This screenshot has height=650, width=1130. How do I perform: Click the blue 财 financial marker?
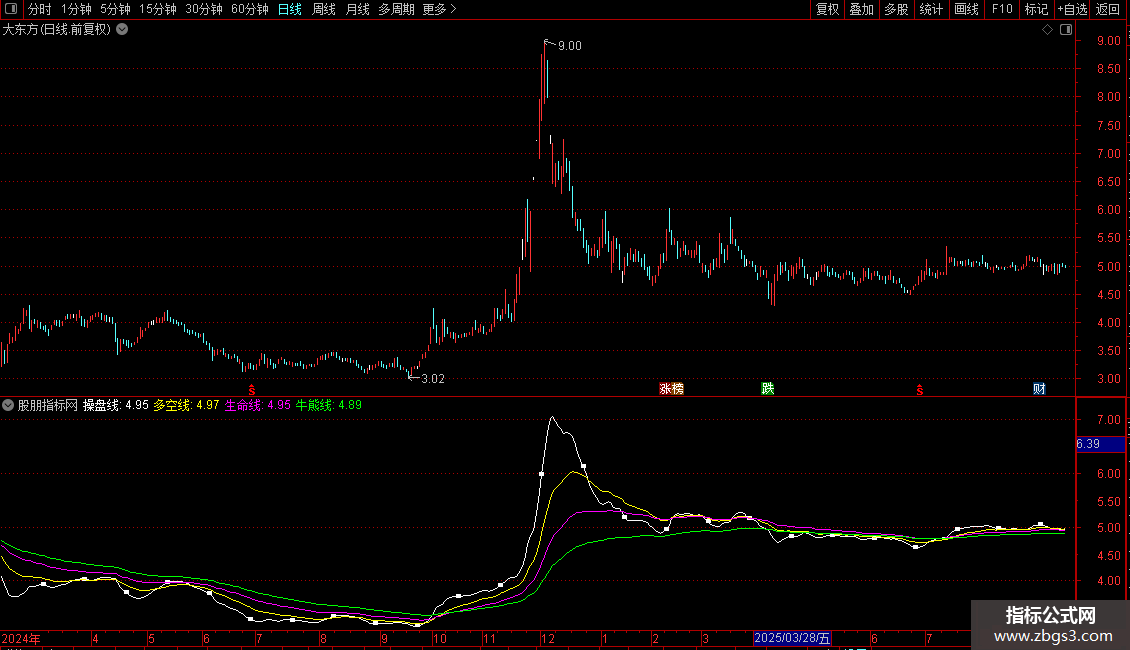click(x=1039, y=389)
